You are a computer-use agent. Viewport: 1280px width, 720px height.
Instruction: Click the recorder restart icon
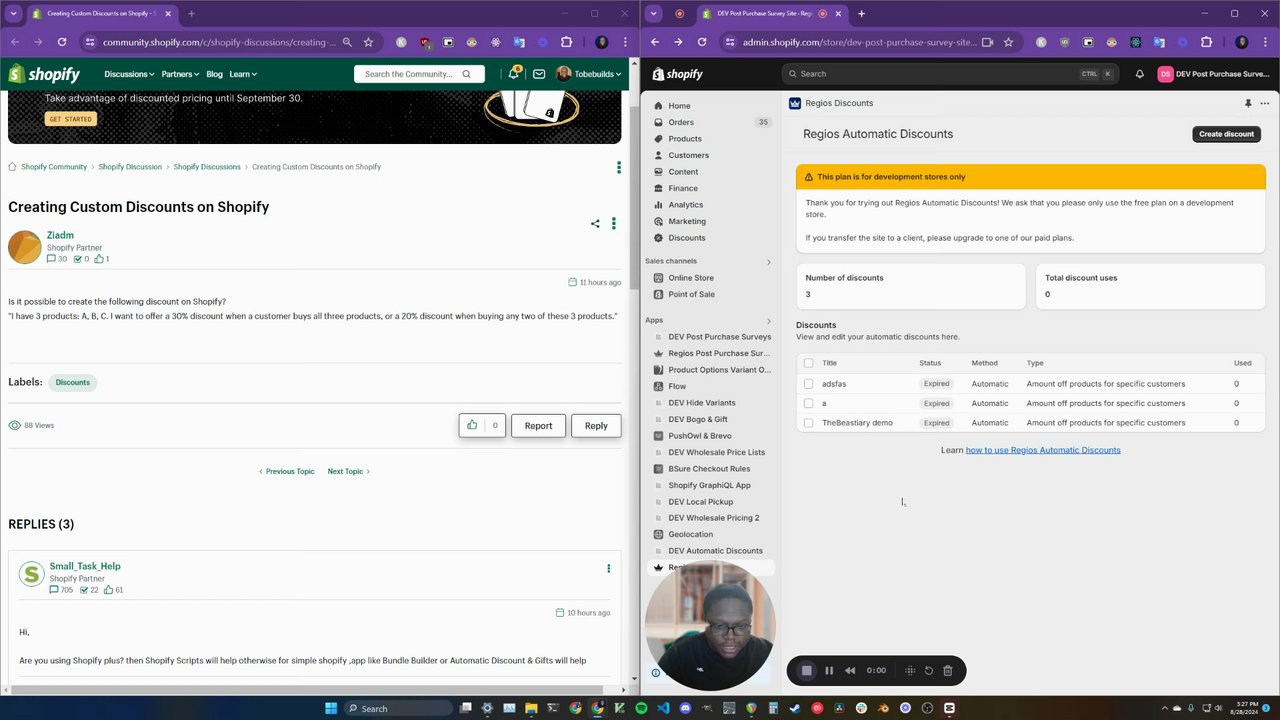click(x=928, y=671)
